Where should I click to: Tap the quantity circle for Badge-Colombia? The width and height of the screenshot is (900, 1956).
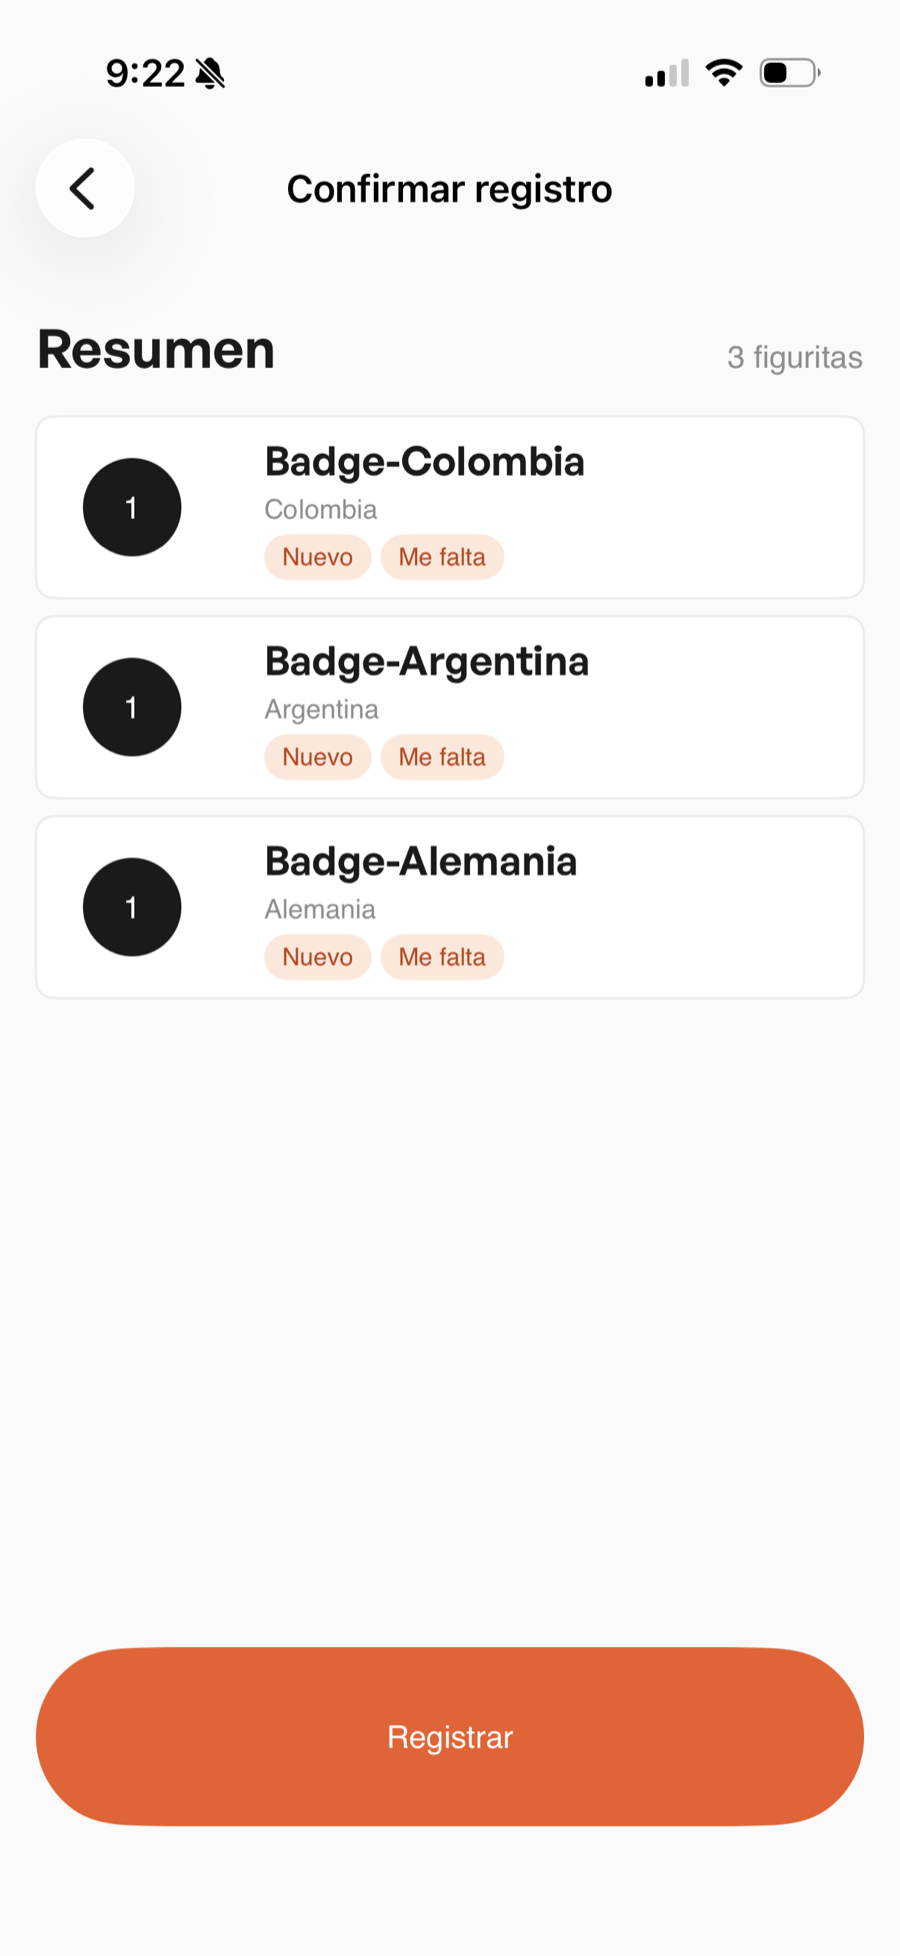coord(132,507)
